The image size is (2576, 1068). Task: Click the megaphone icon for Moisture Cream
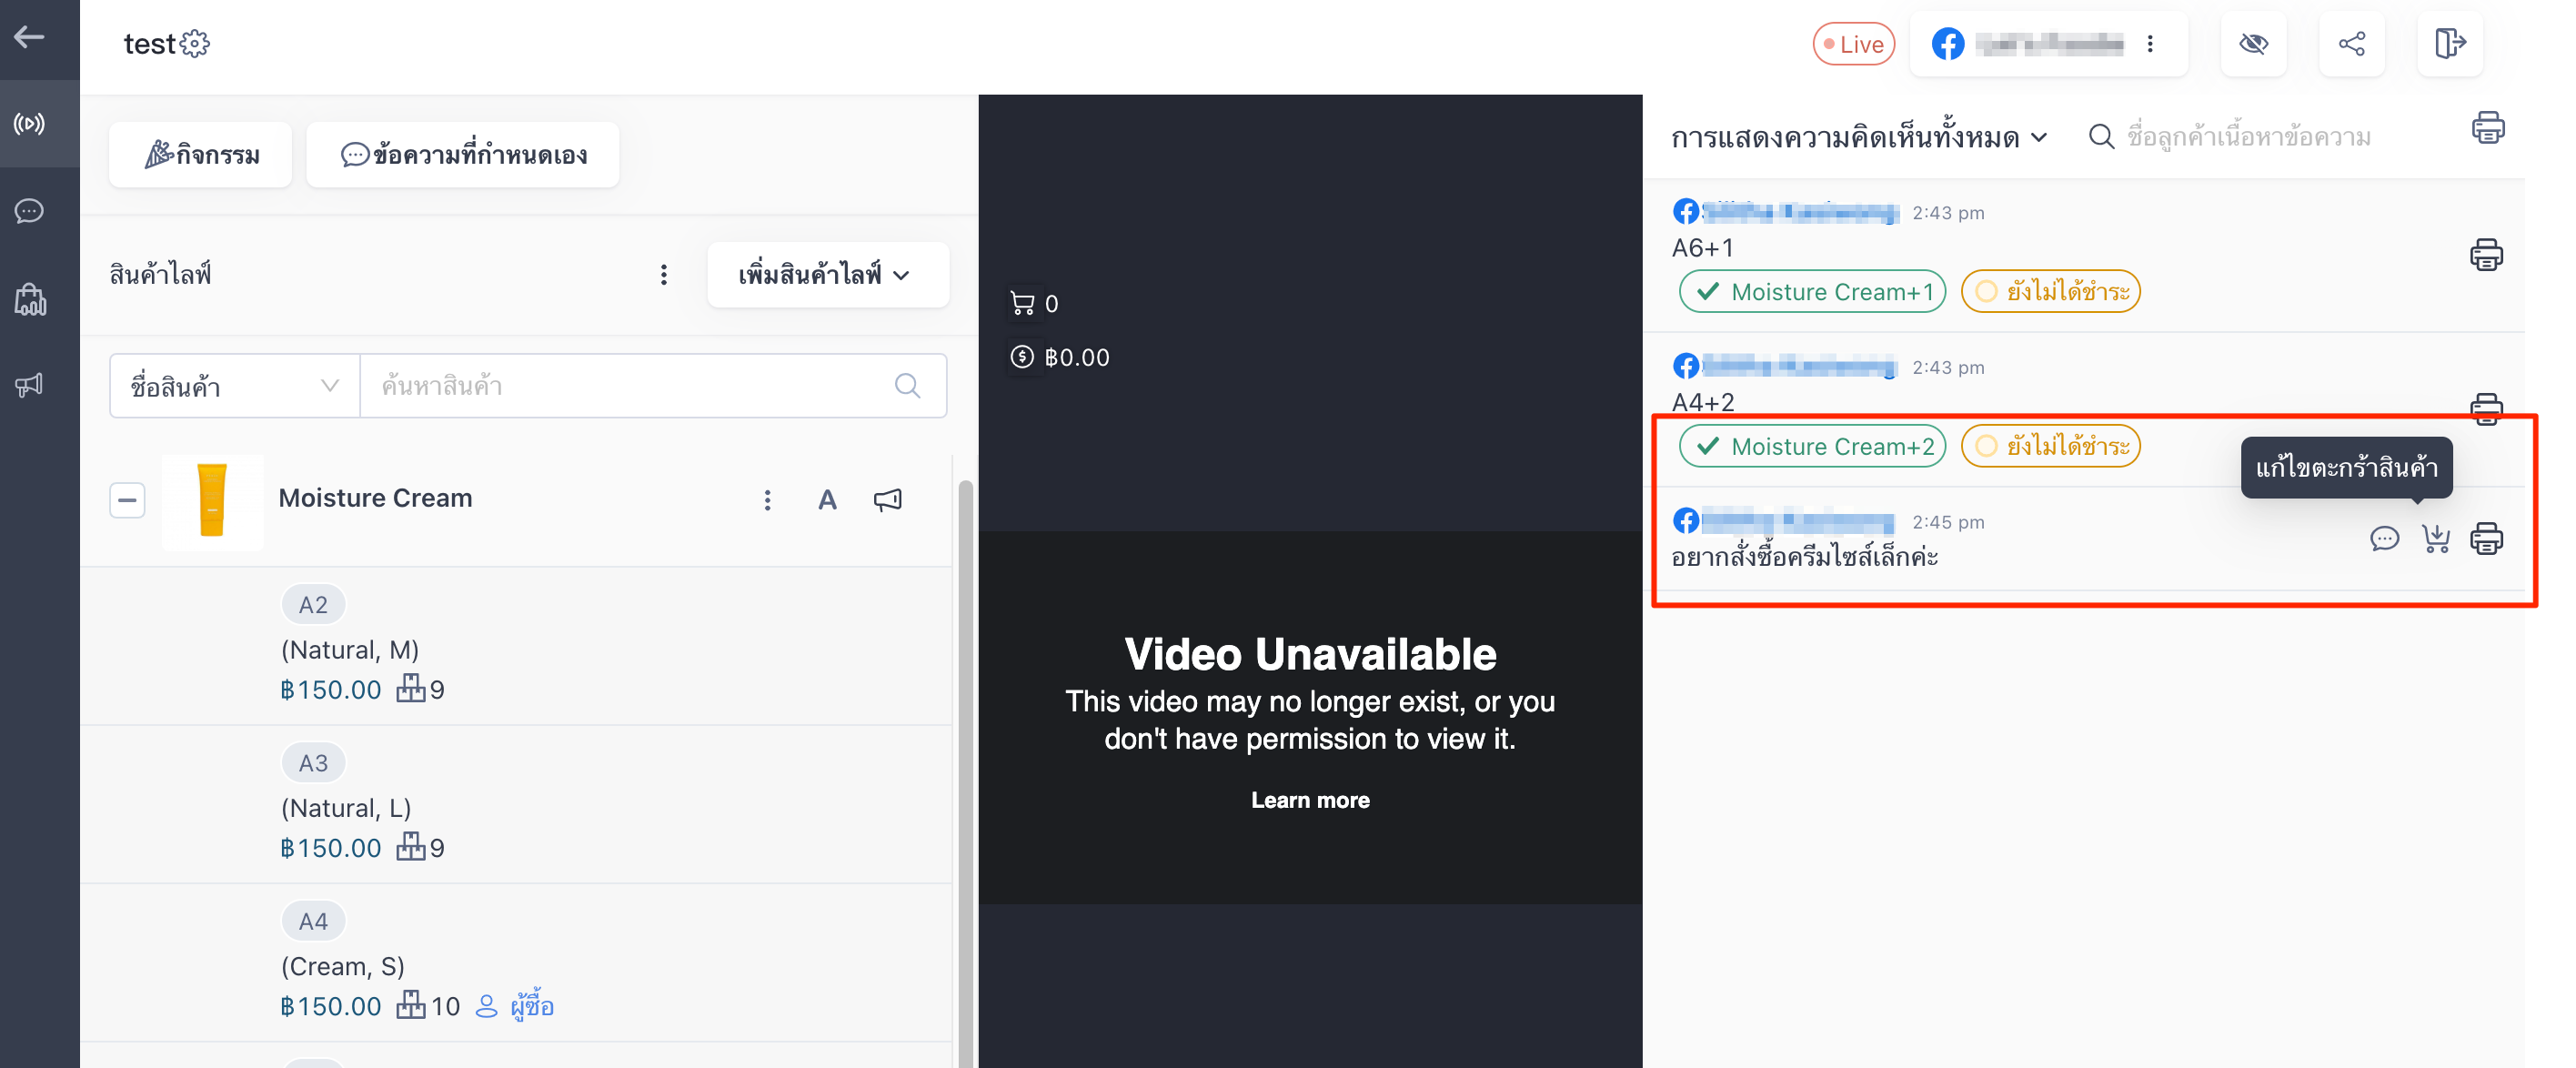pyautogui.click(x=887, y=500)
